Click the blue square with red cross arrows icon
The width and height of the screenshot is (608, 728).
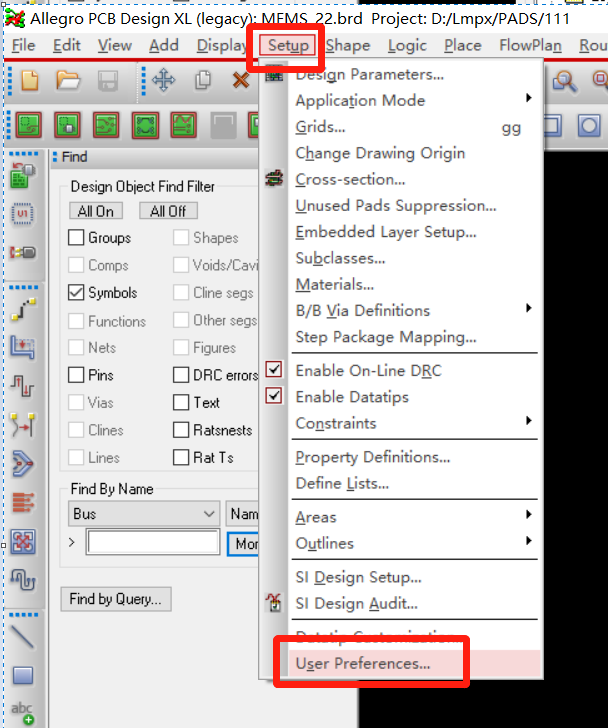(x=23, y=542)
